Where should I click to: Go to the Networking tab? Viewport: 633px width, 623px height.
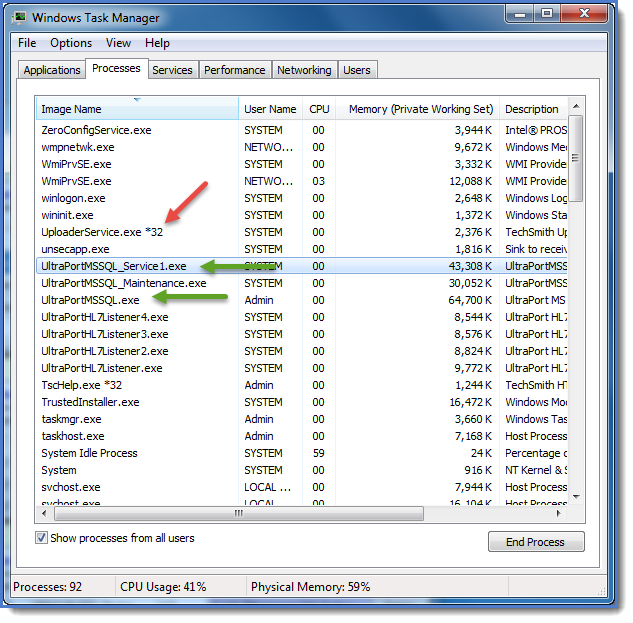point(304,70)
